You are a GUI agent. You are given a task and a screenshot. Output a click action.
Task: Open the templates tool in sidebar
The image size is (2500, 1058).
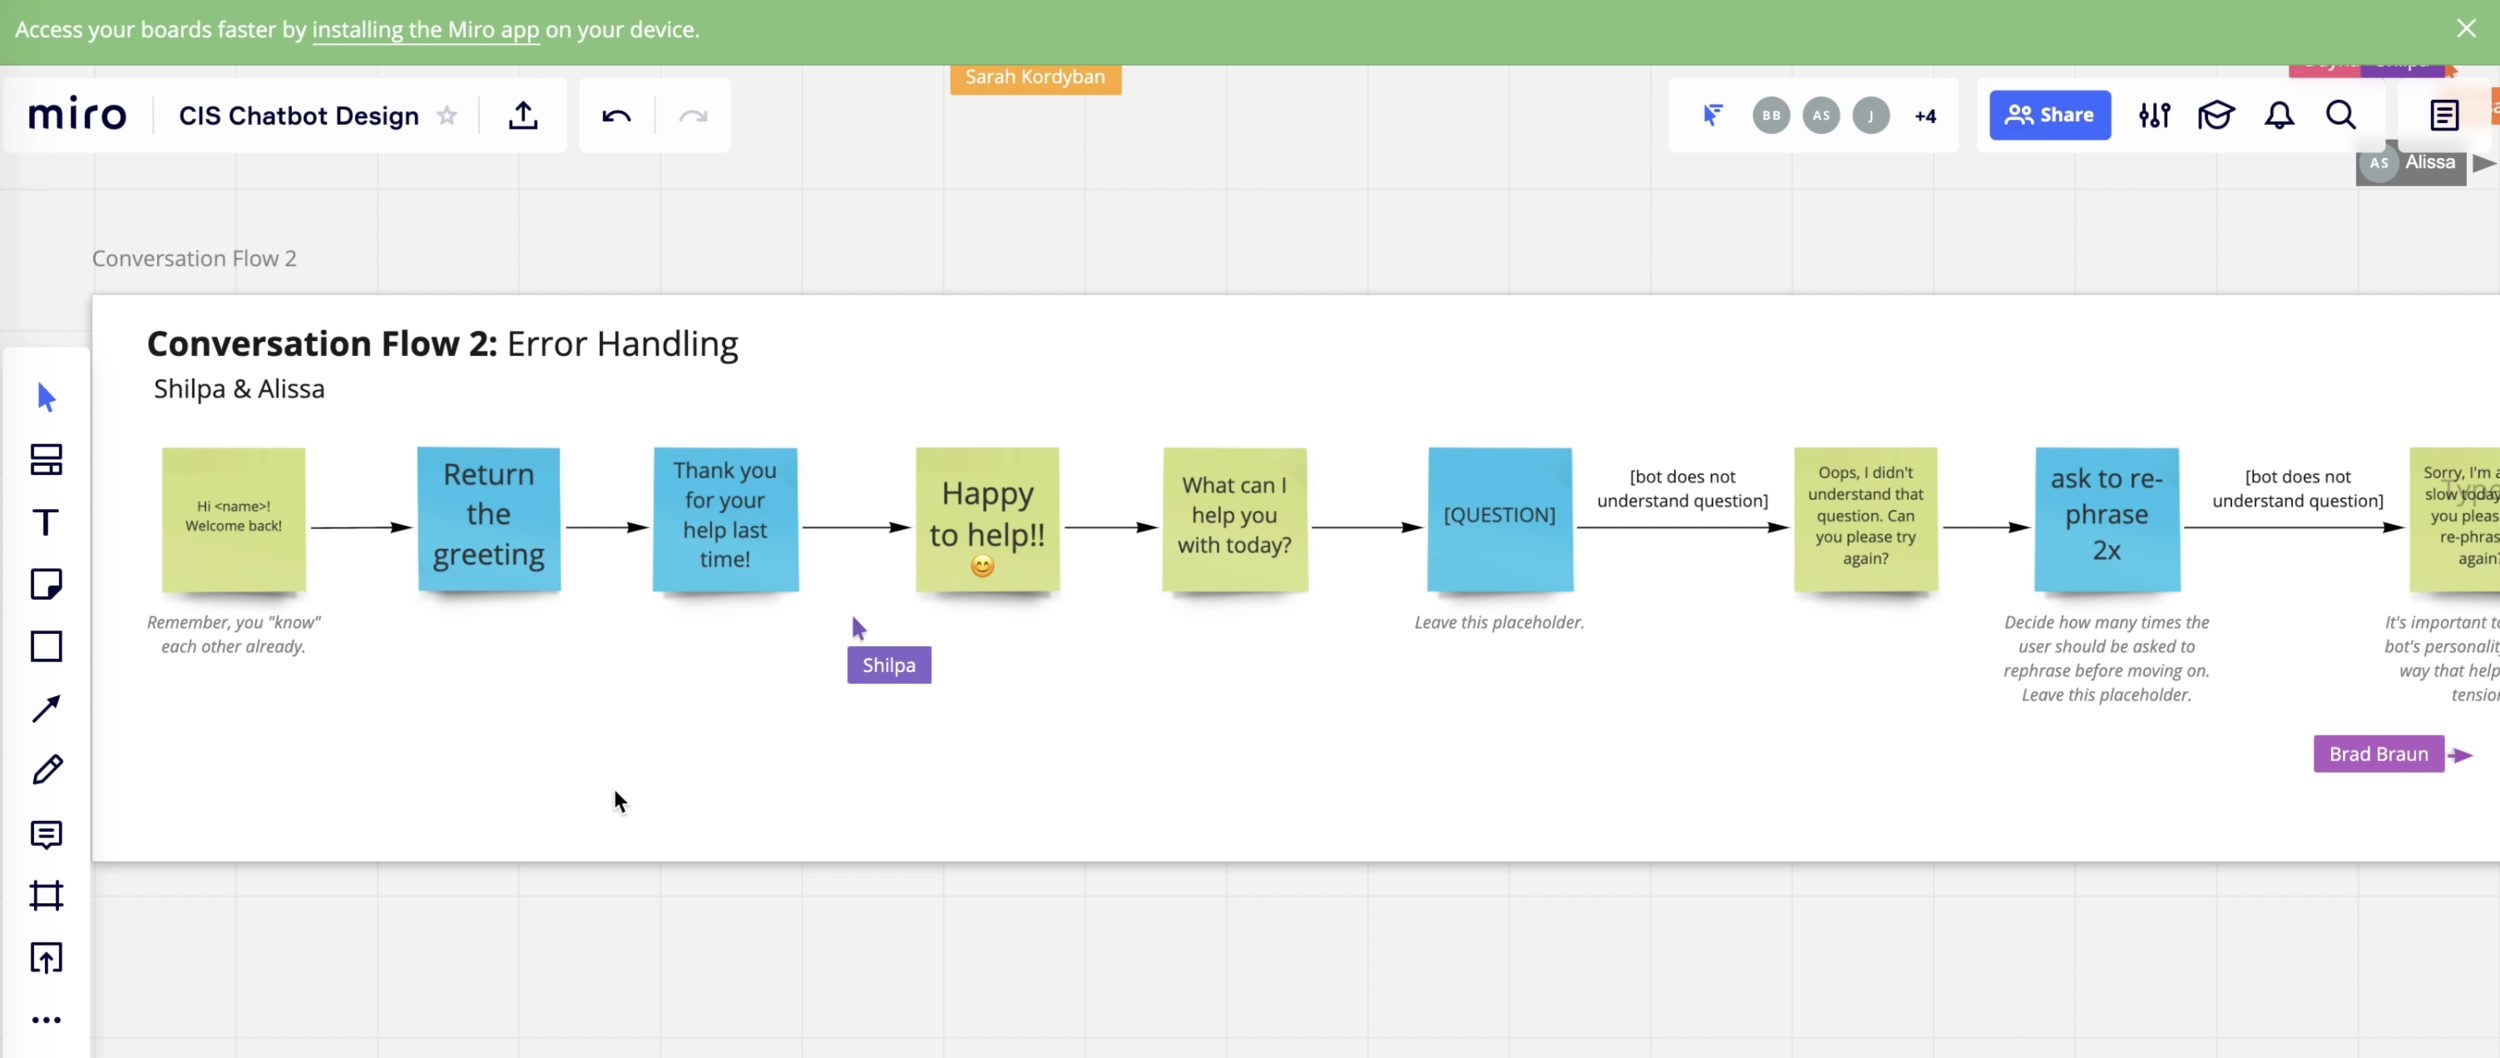[46, 460]
